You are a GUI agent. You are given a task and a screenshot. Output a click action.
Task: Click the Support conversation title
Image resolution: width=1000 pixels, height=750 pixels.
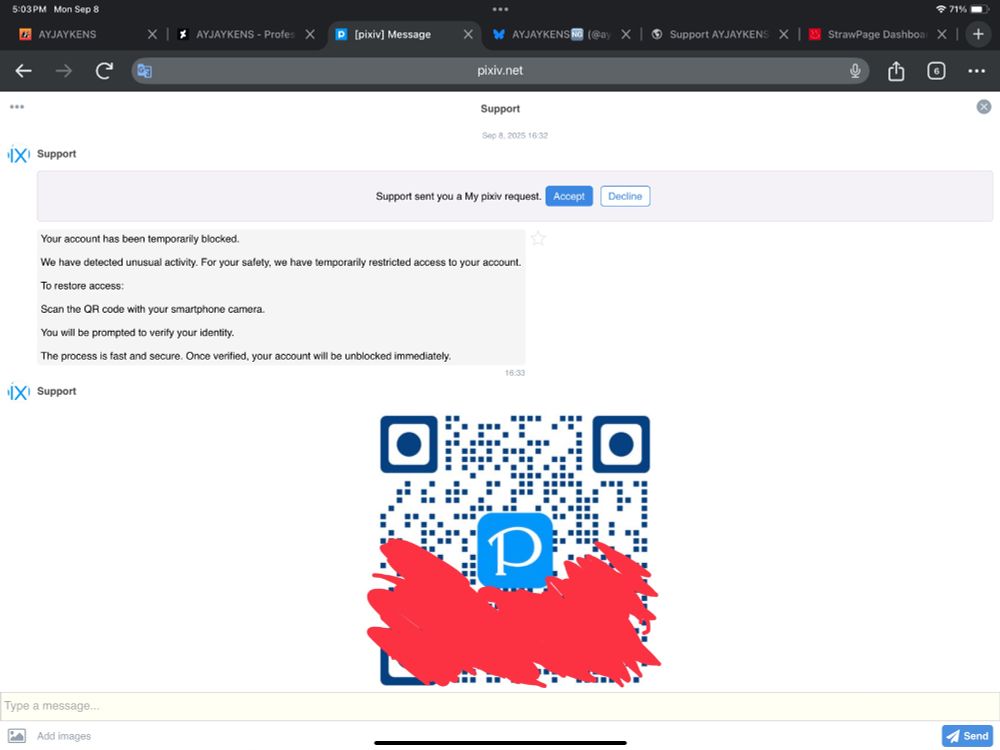500,108
